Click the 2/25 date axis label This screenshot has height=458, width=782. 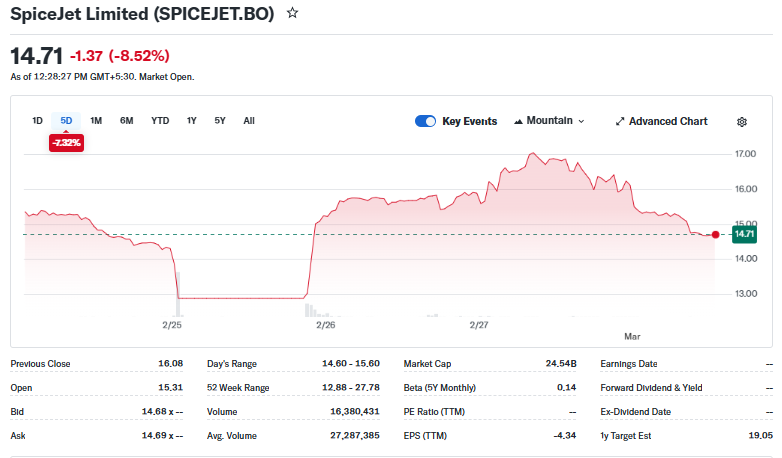click(x=172, y=325)
